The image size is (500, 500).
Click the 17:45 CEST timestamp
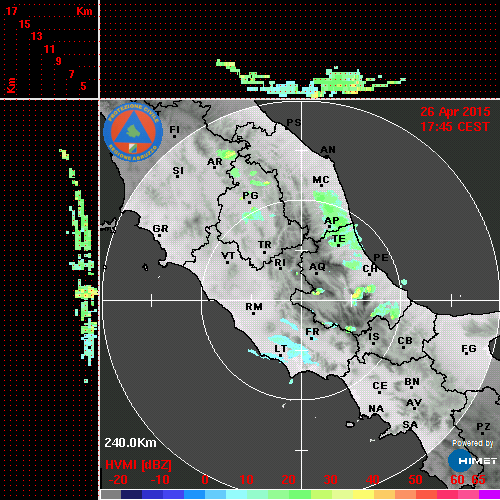pos(455,127)
